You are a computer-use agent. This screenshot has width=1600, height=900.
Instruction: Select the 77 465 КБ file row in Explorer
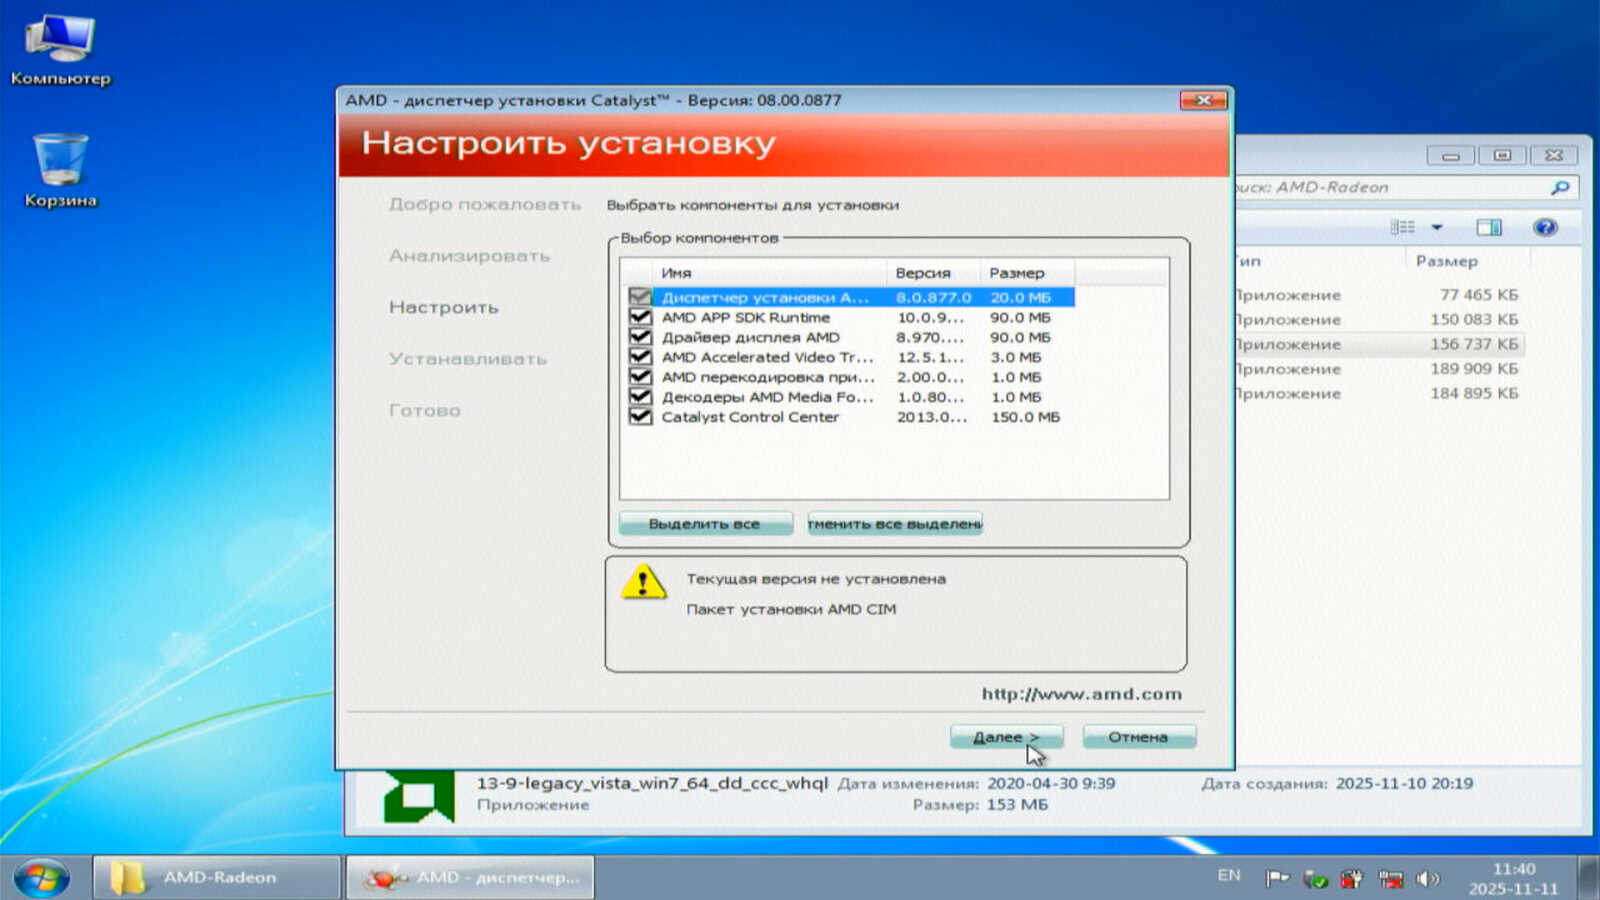pyautogui.click(x=1379, y=295)
